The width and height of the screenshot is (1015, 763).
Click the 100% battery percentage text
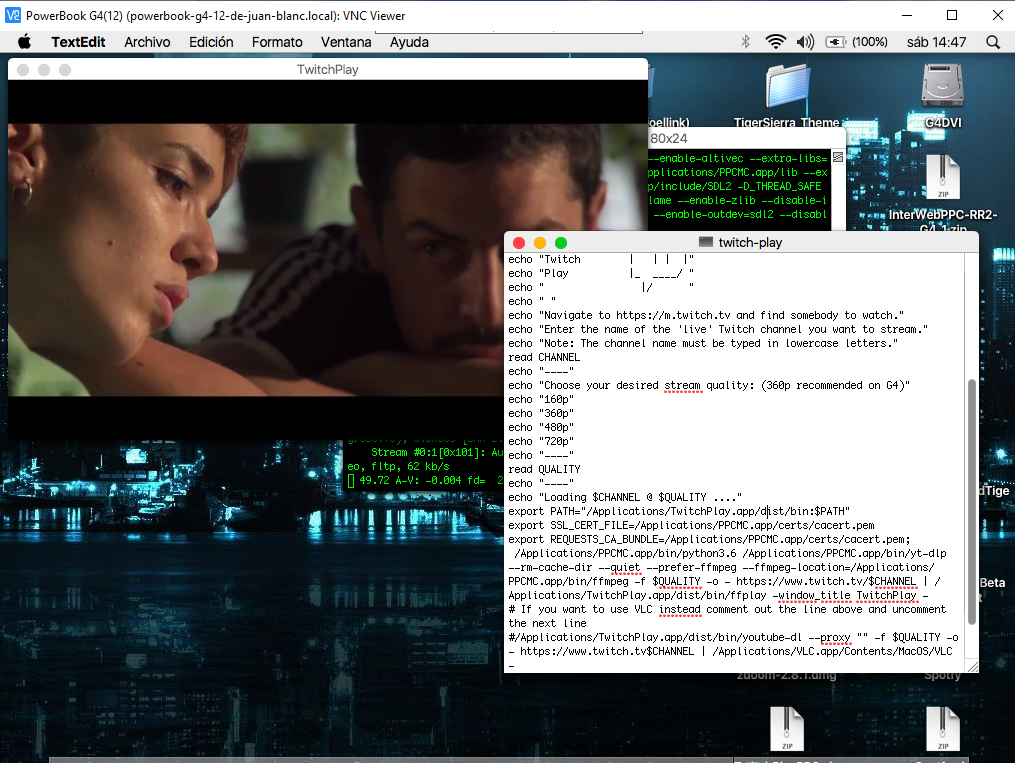point(869,42)
